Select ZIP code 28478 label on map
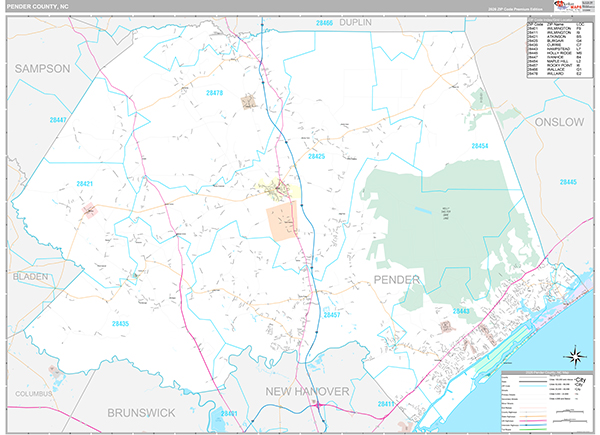The width and height of the screenshot is (600, 435). point(213,93)
